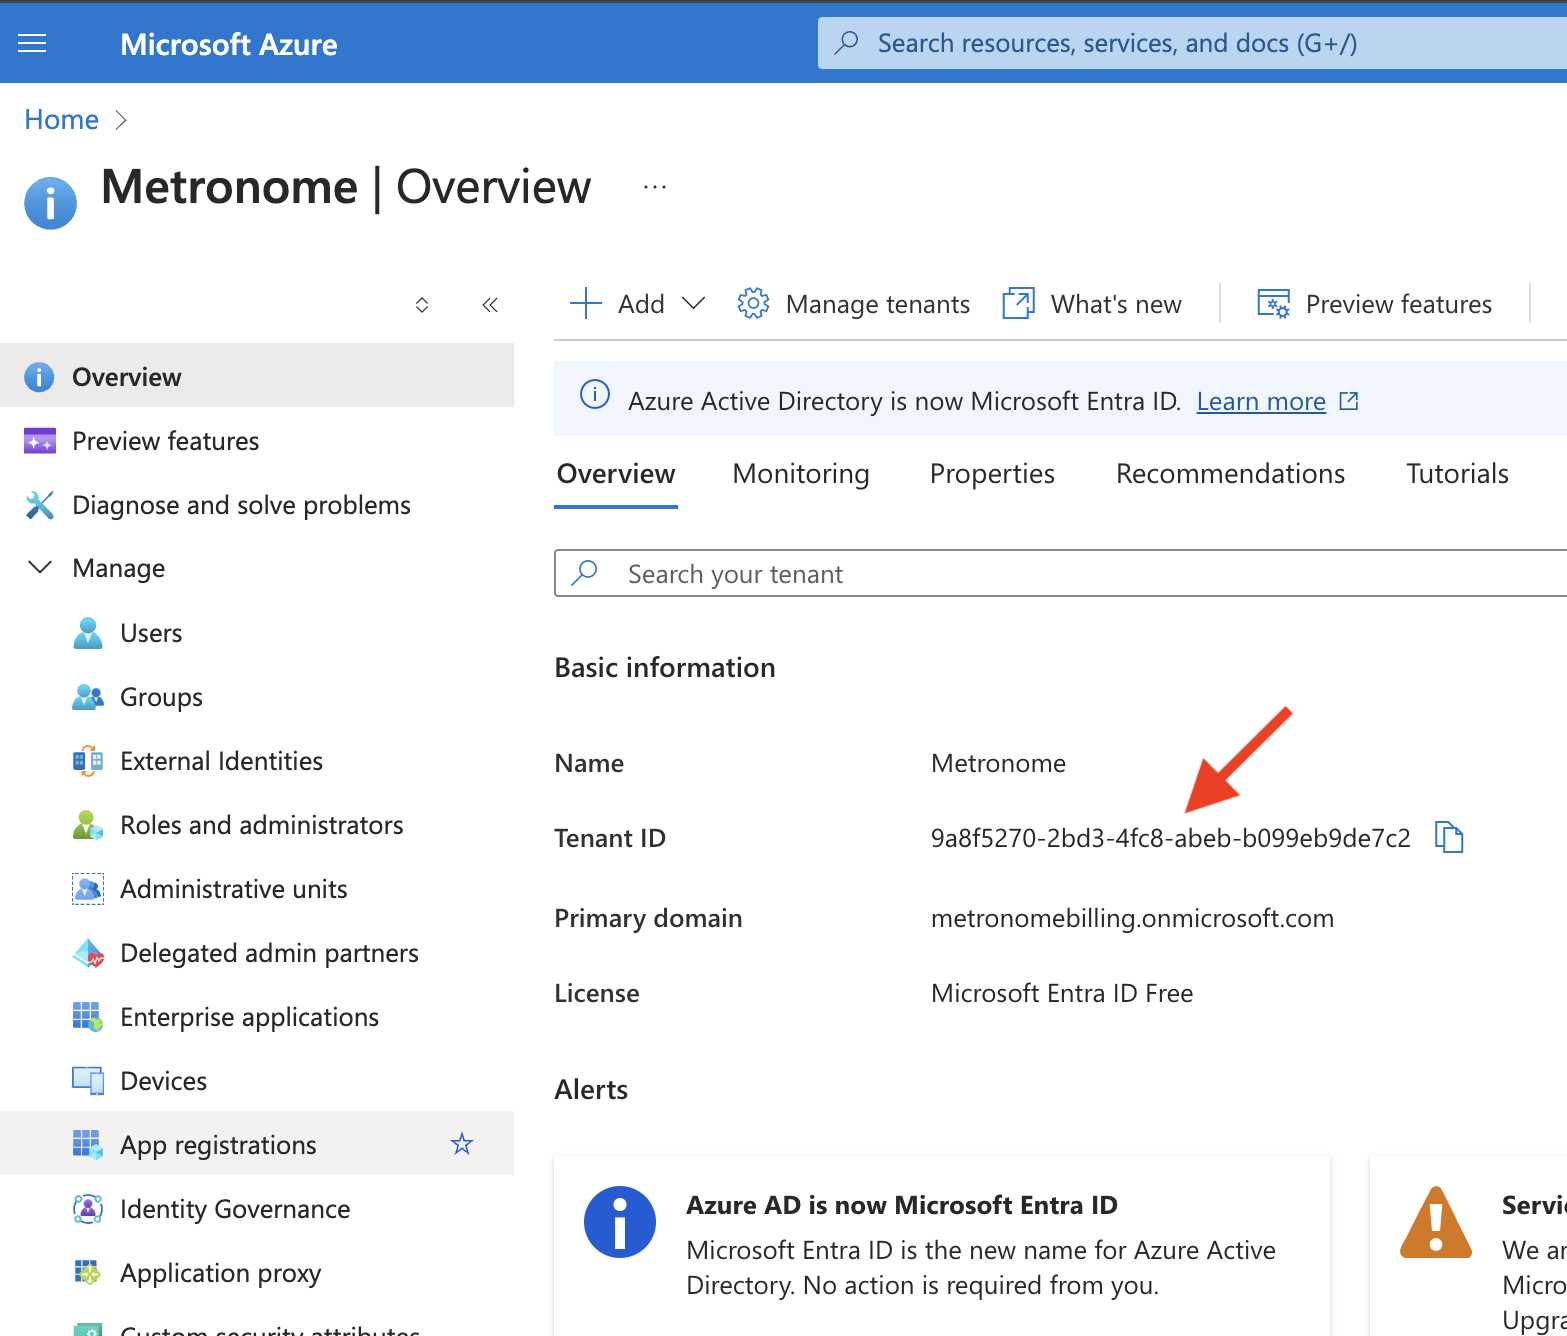Click the Delegated admin partners icon
The image size is (1567, 1336).
88,953
